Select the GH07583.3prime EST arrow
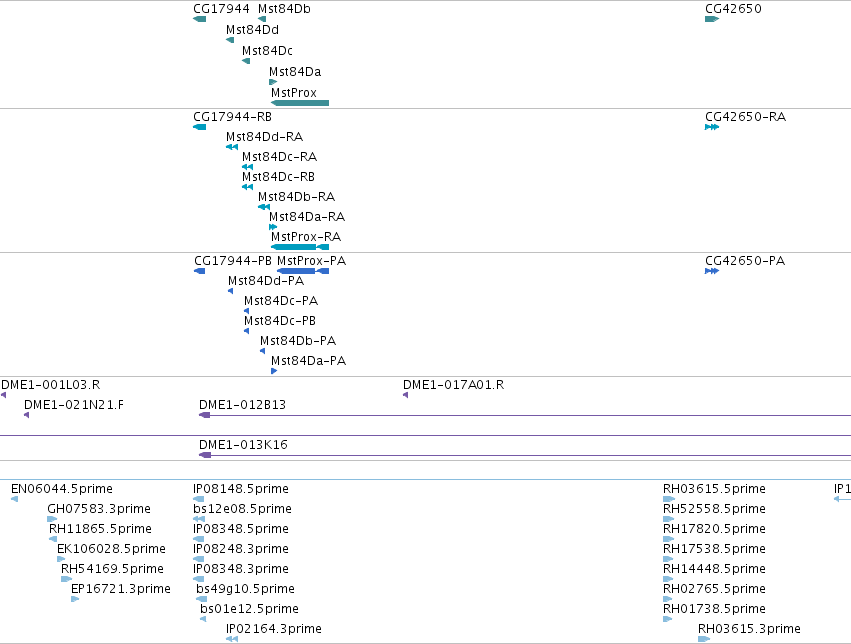The width and height of the screenshot is (851, 644). click(52, 520)
